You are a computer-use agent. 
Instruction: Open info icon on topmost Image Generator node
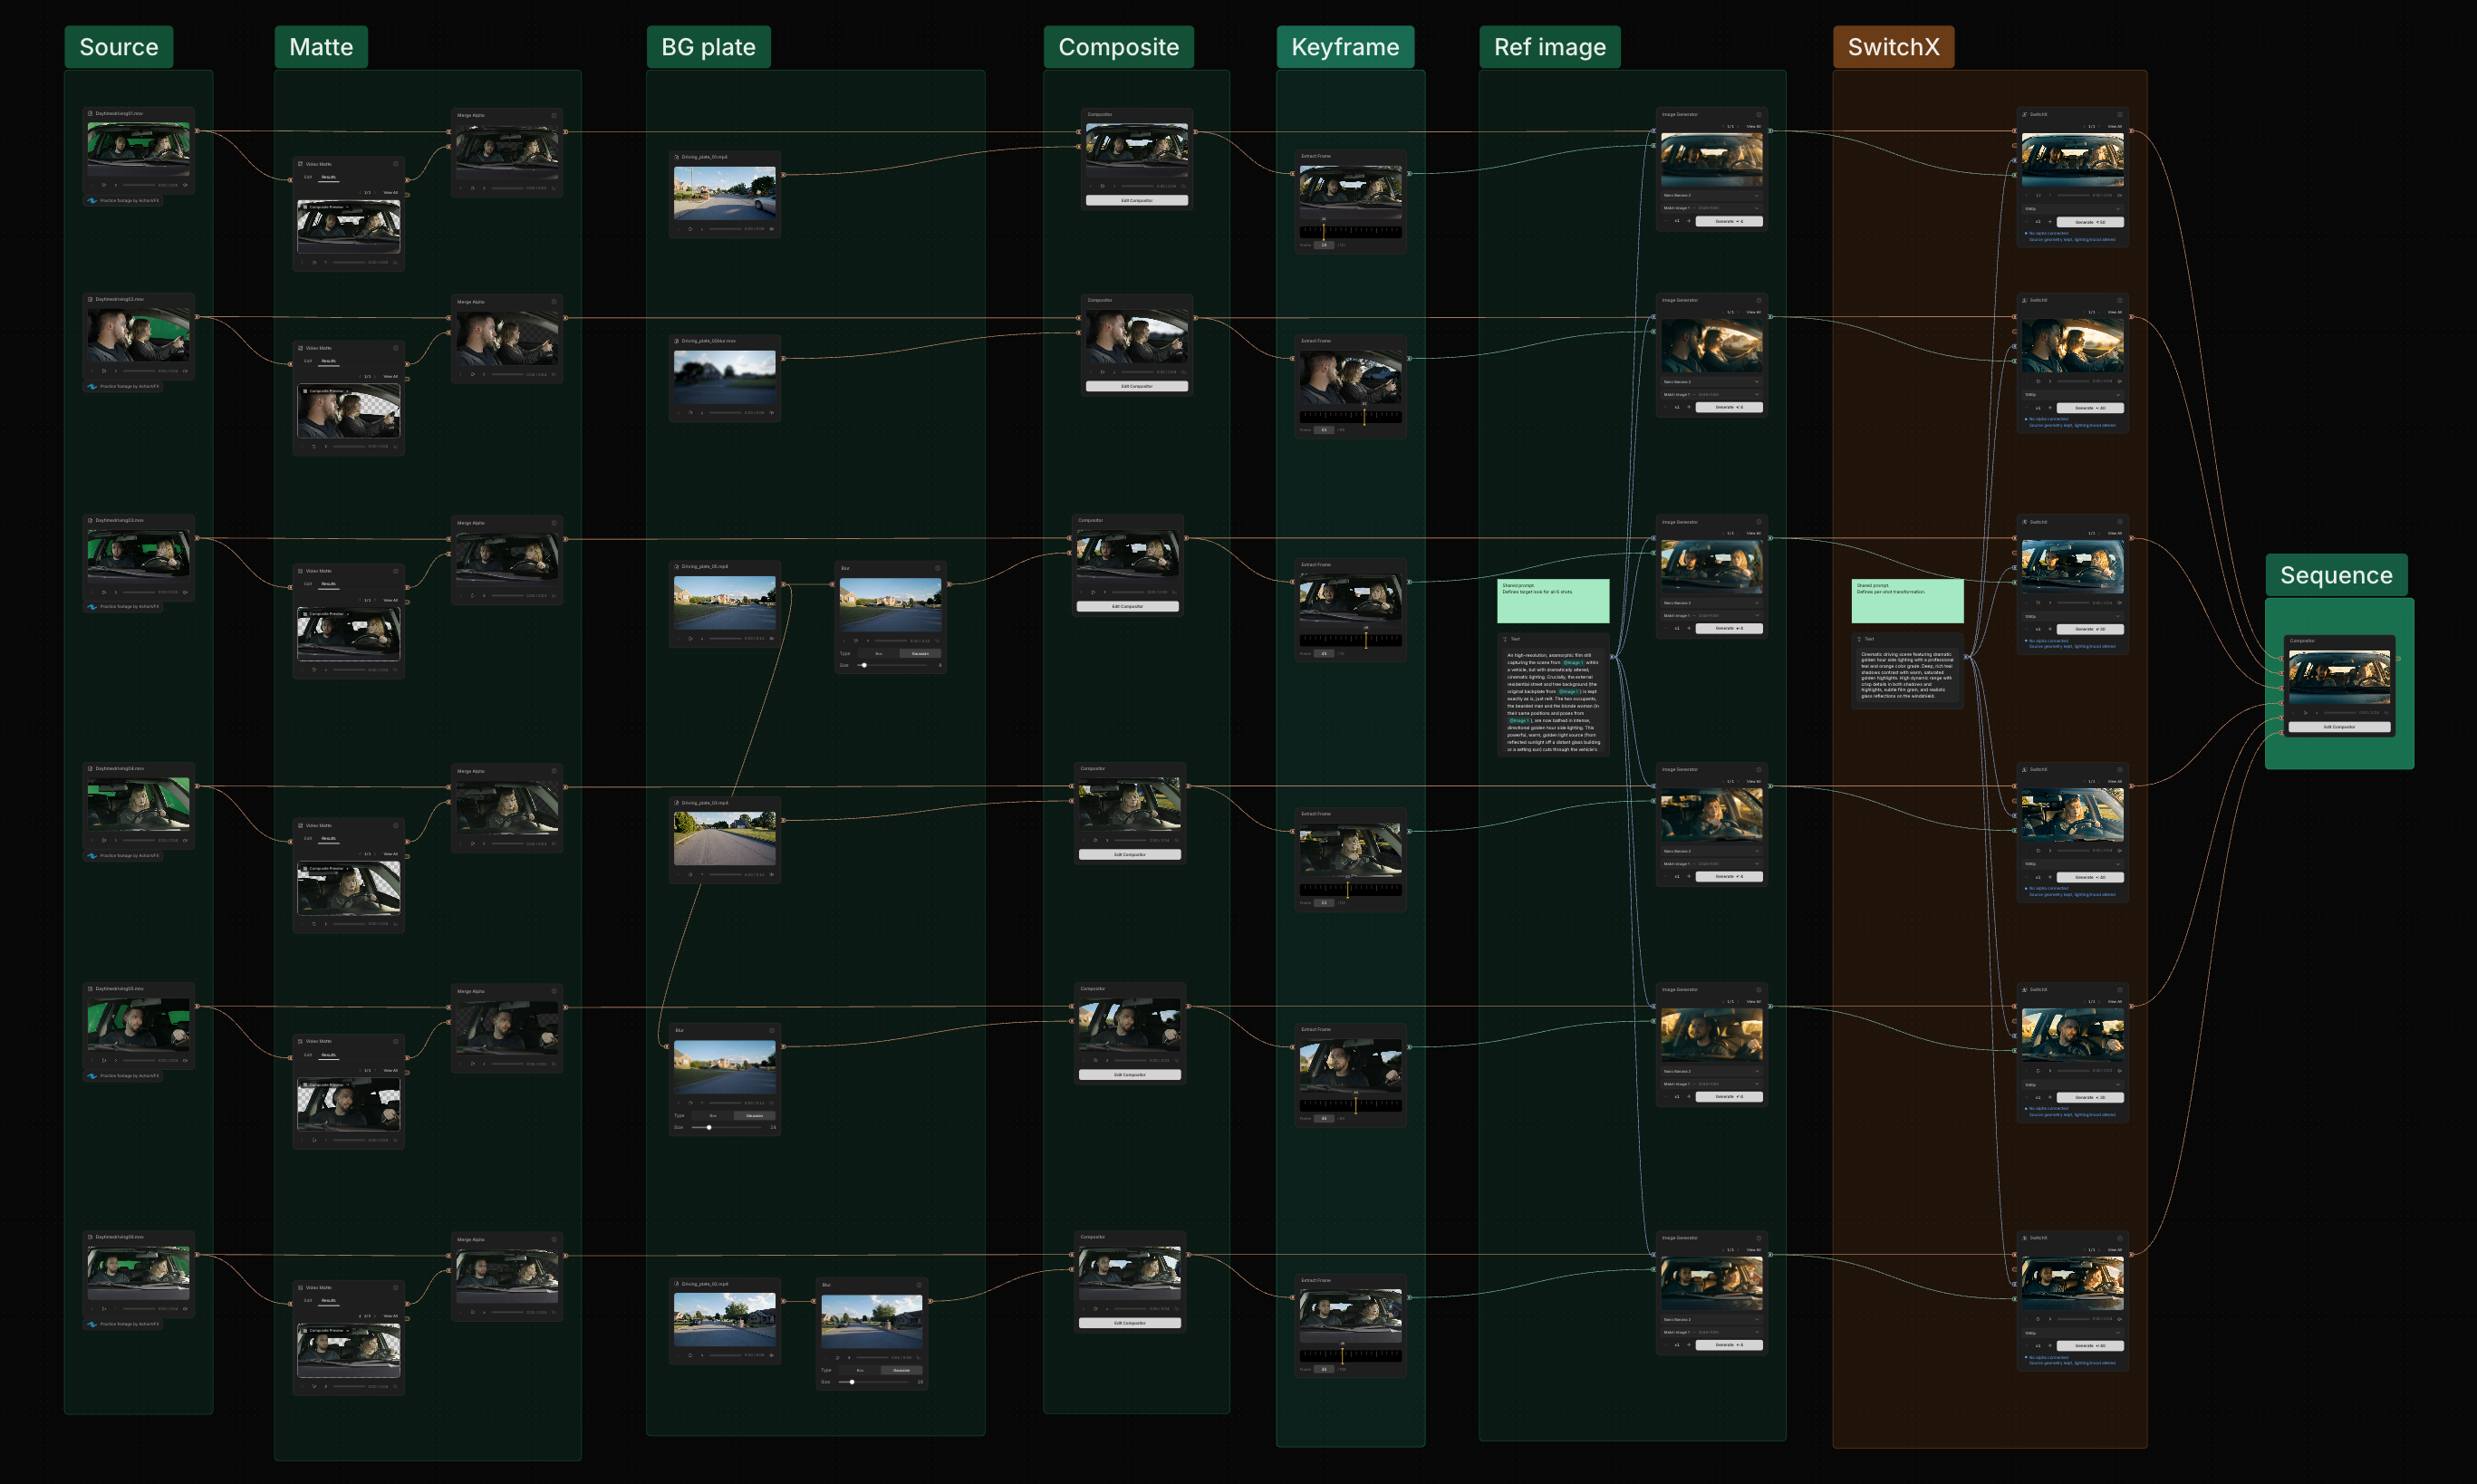click(x=1759, y=114)
